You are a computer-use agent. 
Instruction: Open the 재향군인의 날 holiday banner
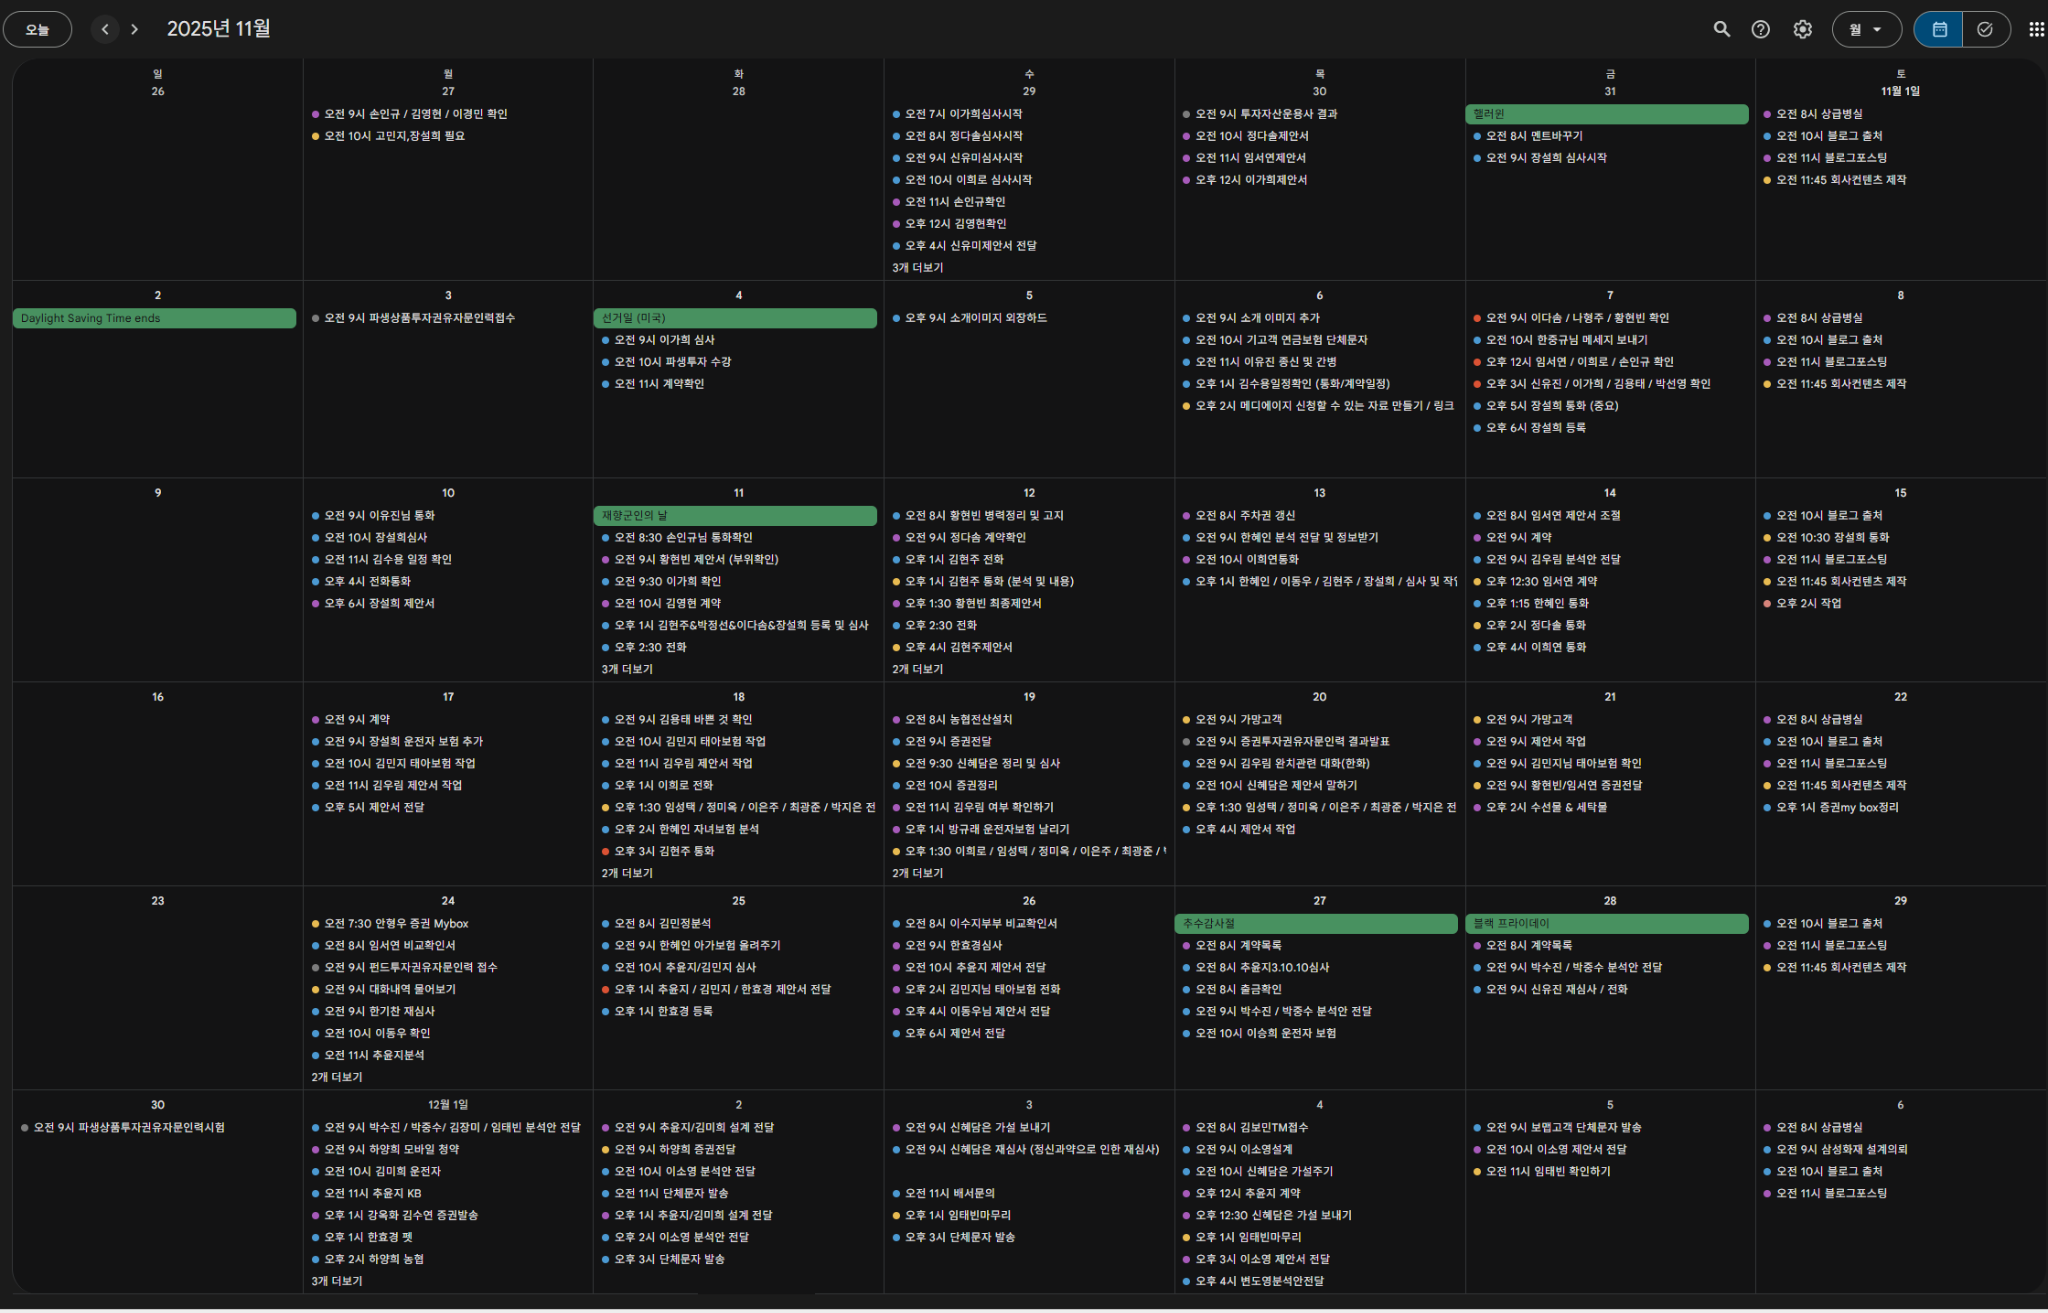coord(735,516)
